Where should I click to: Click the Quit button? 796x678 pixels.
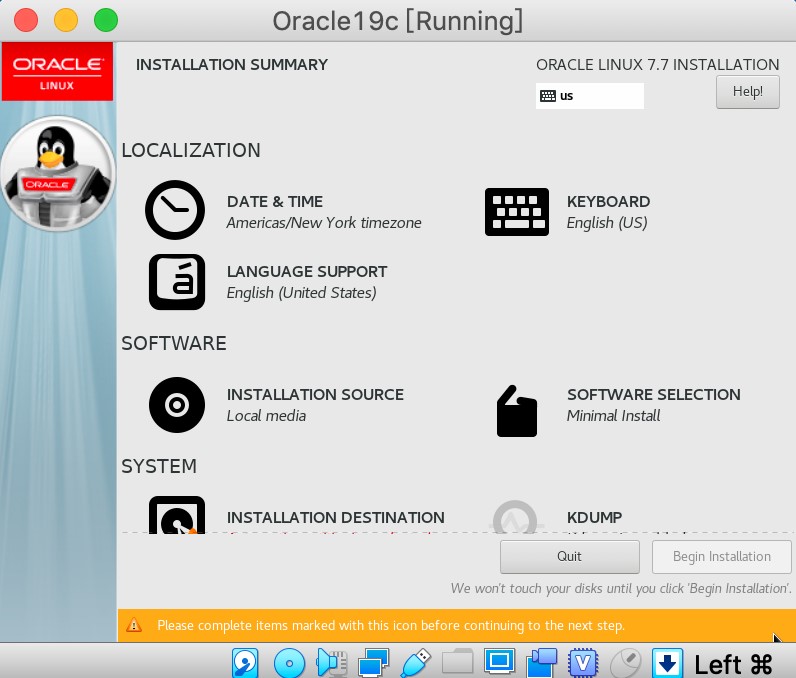point(570,557)
